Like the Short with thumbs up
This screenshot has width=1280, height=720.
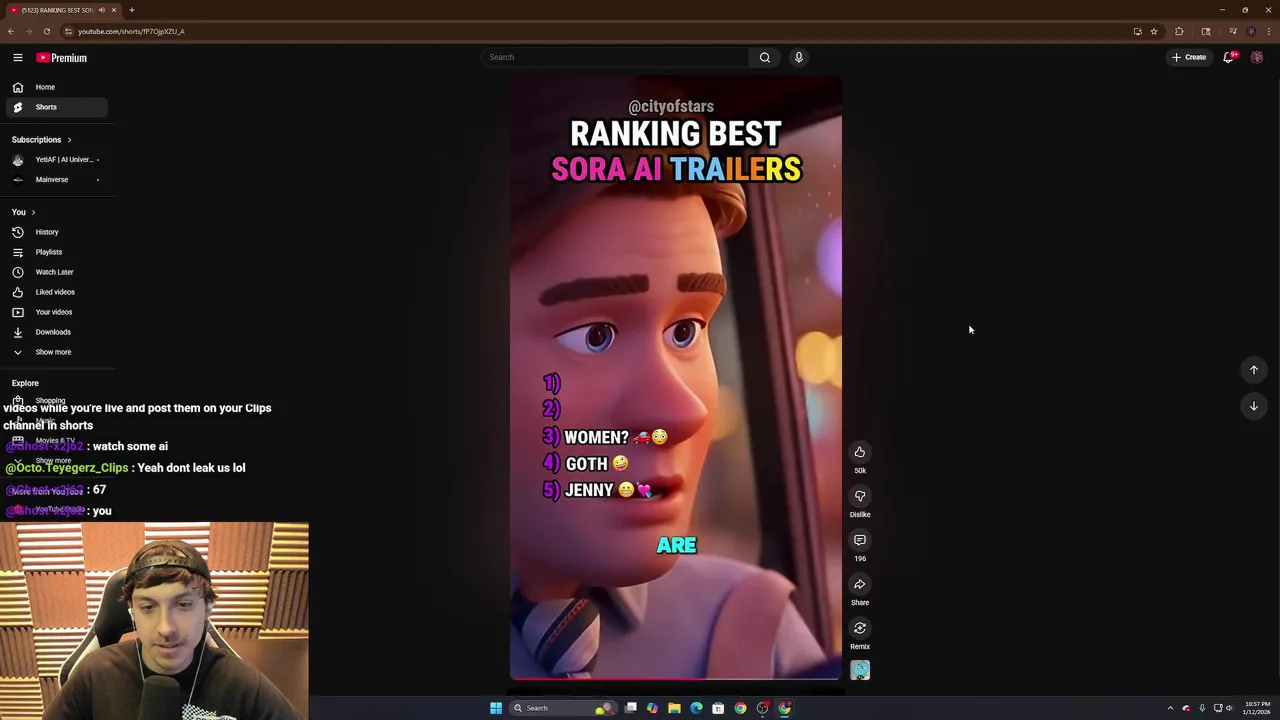pyautogui.click(x=860, y=452)
